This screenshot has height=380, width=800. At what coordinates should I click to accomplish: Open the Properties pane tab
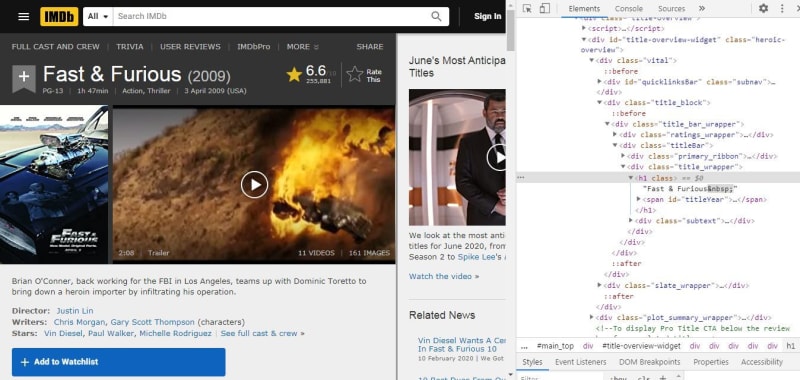(711, 362)
